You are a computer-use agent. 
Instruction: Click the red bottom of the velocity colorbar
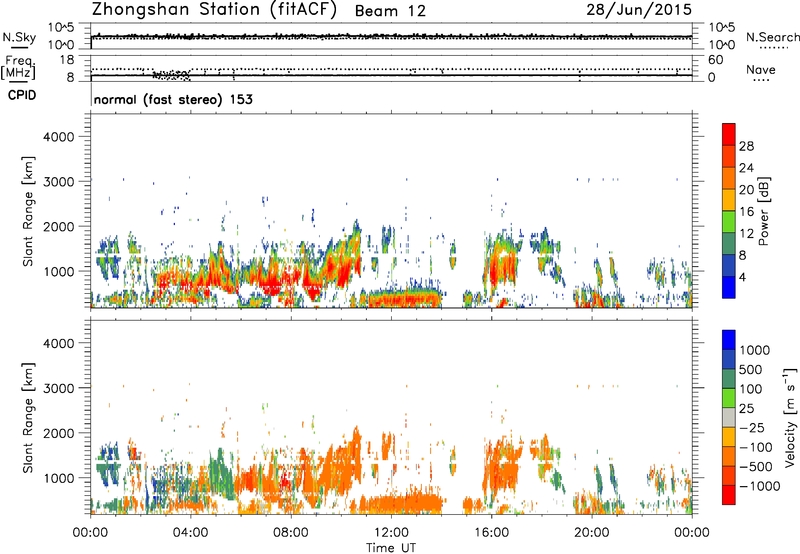[x=729, y=495]
